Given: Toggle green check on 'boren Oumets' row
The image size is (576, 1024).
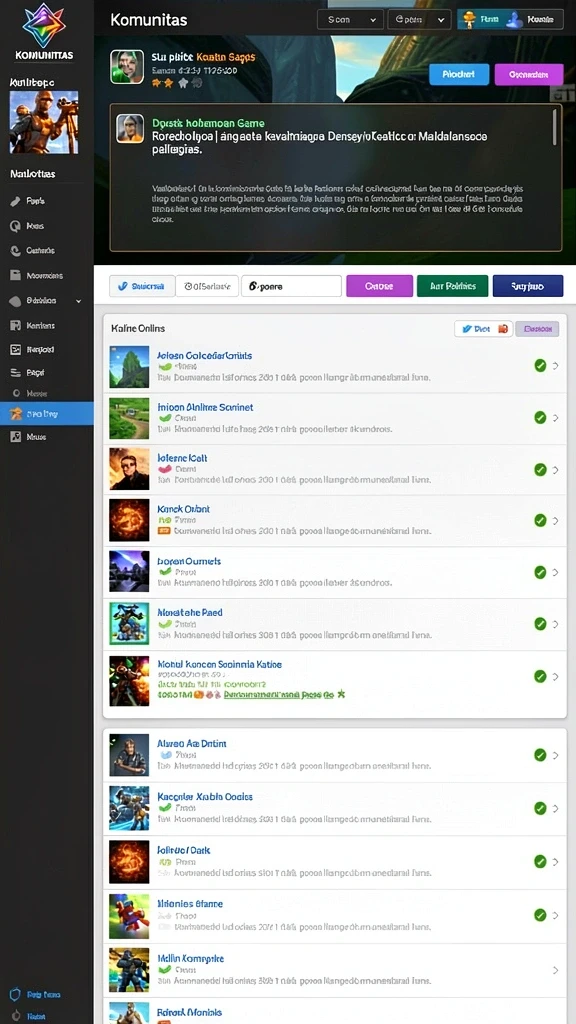Looking at the screenshot, I should 540,572.
